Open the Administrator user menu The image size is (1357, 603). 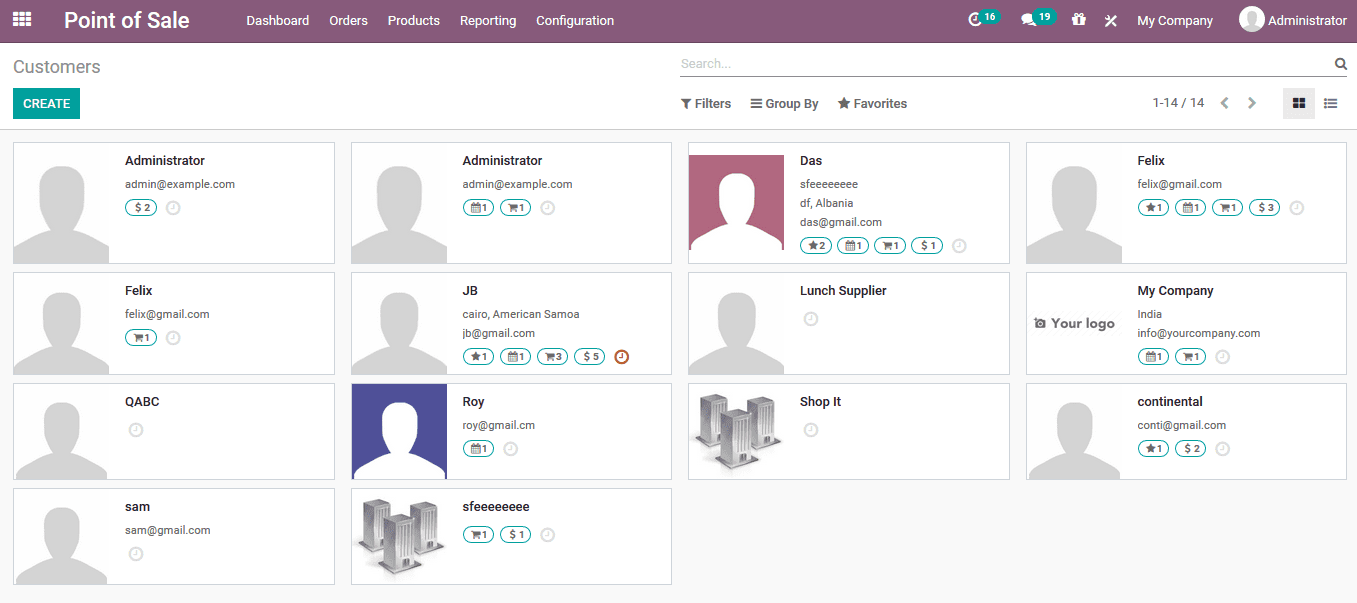[1293, 19]
